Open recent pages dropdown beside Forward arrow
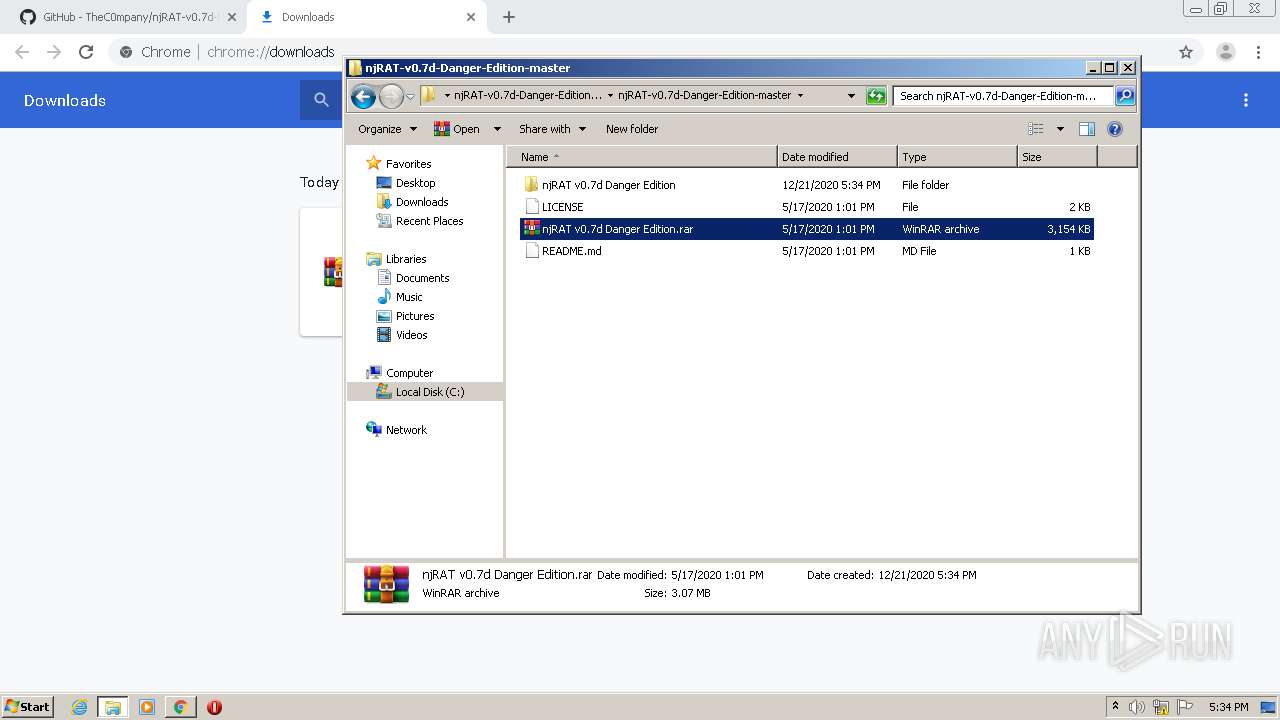This screenshot has width=1280, height=720. tap(410, 96)
